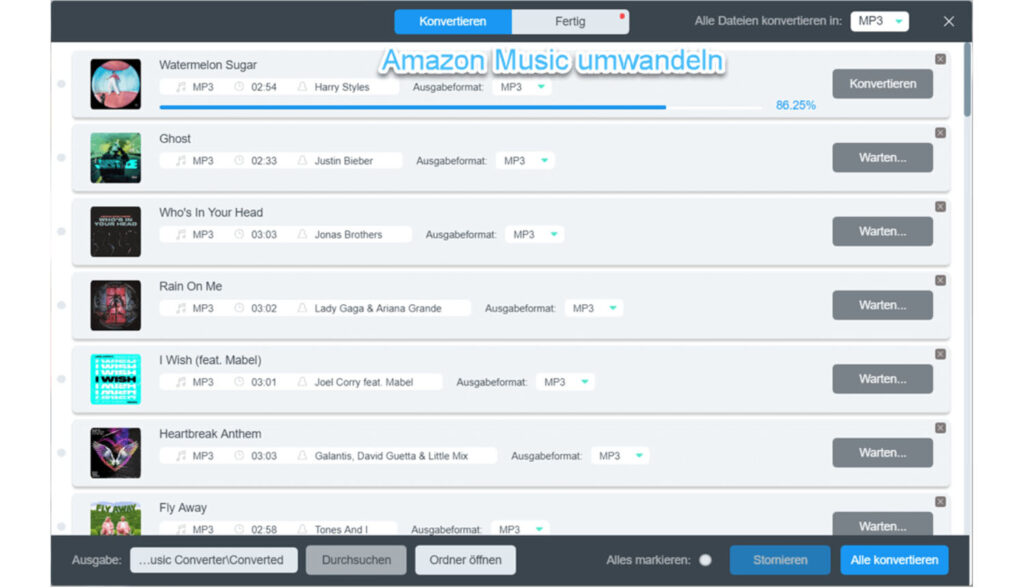This screenshot has width=1024, height=588.
Task: Click Justin Bieber artist name
Action: pos(344,161)
